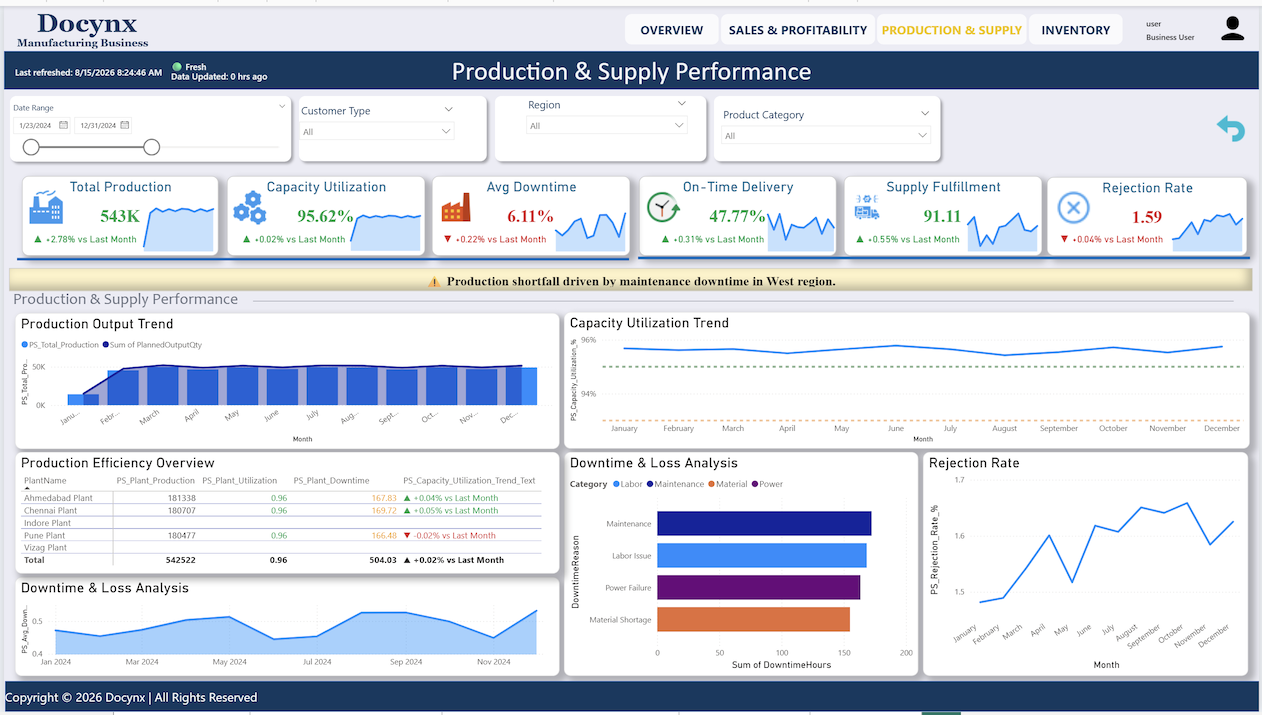Click the Business User label
The width and height of the screenshot is (1262, 715).
pyautogui.click(x=1170, y=37)
